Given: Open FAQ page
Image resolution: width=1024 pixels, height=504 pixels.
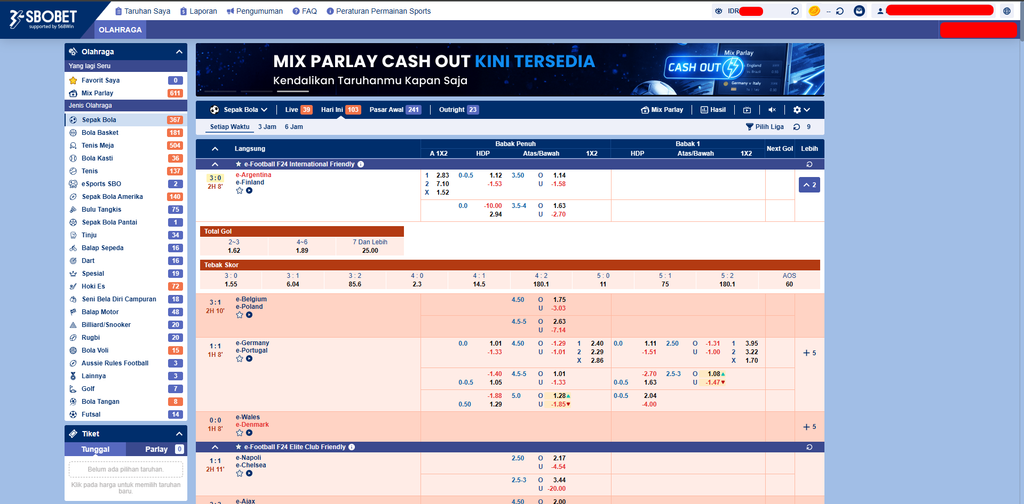Looking at the screenshot, I should 304,11.
